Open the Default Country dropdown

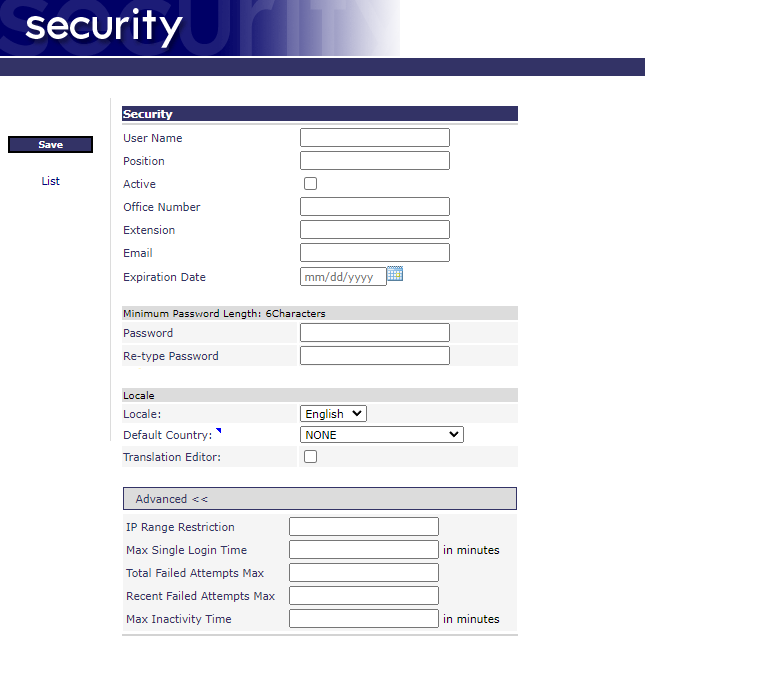(x=381, y=435)
